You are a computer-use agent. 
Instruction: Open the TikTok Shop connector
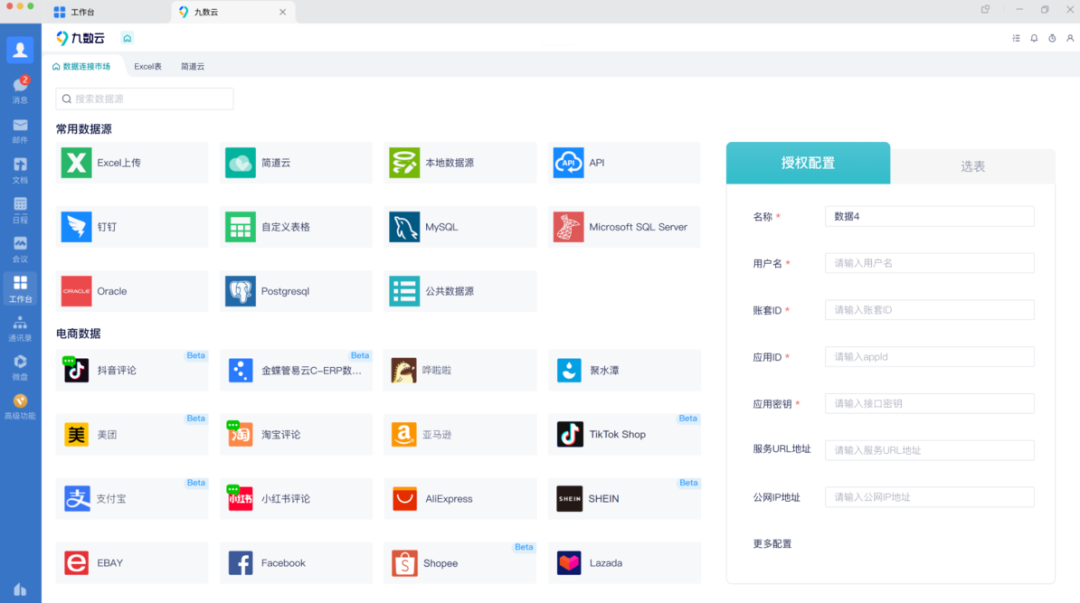624,434
